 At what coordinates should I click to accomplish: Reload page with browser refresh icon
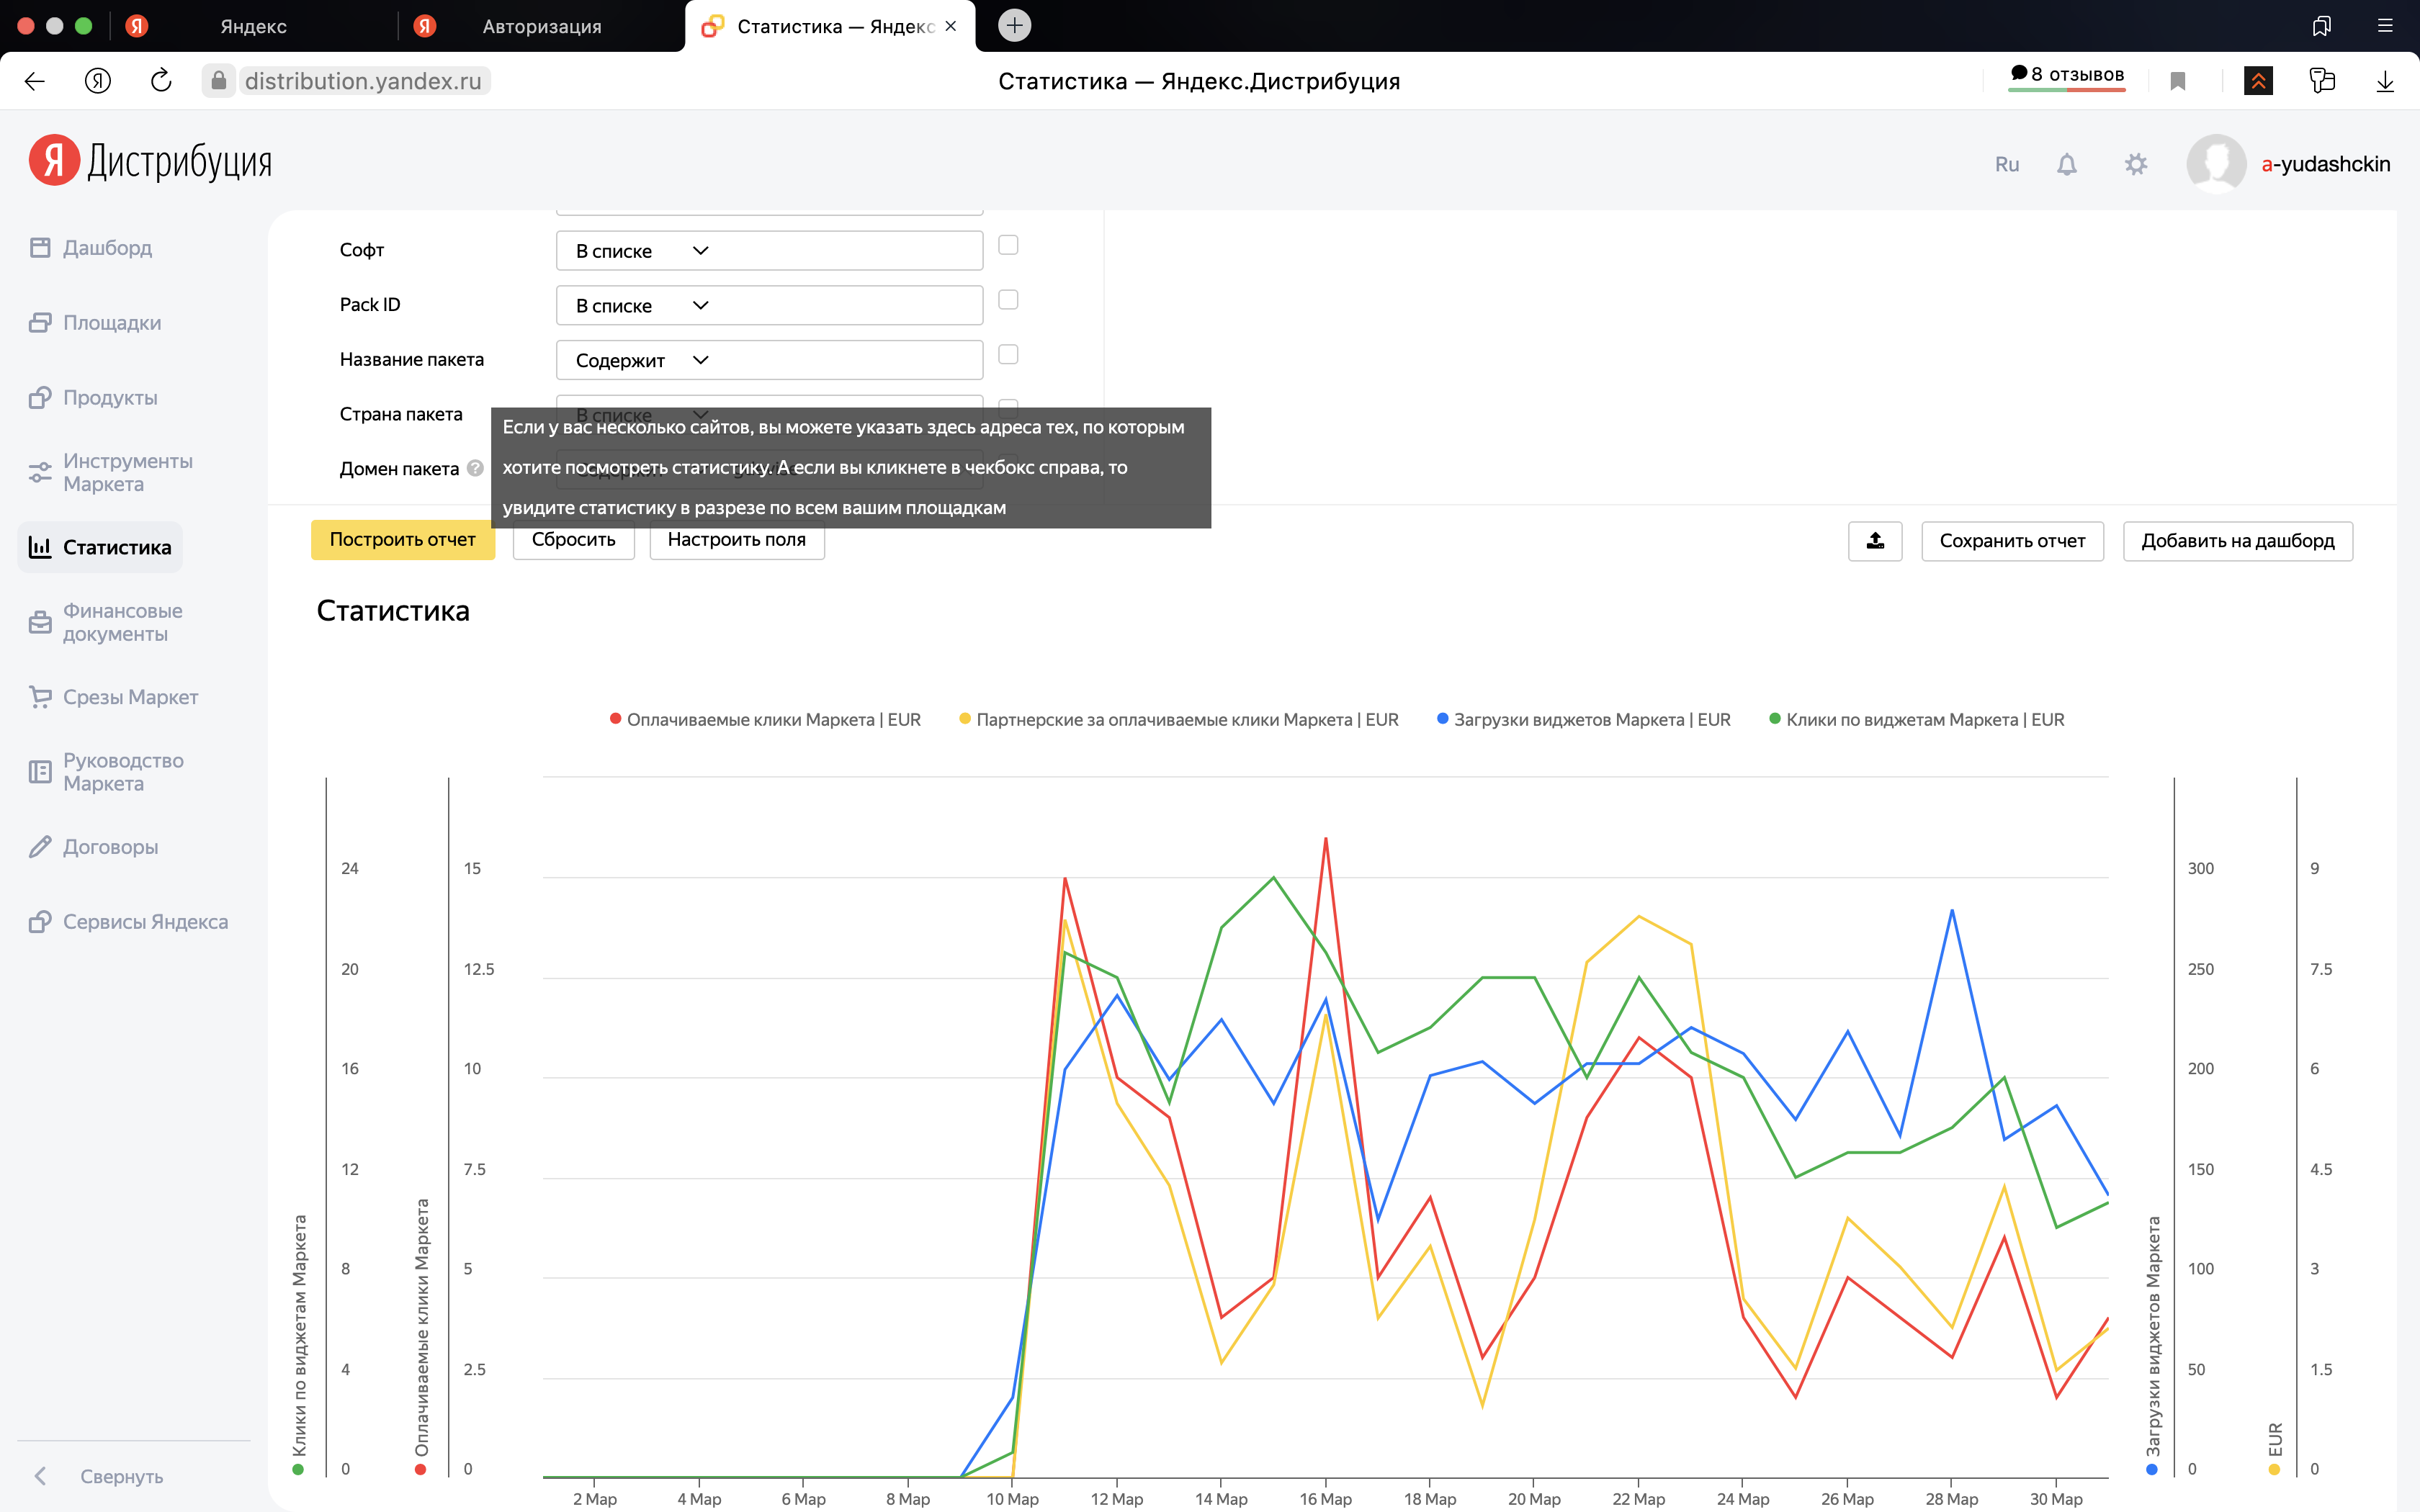(161, 81)
